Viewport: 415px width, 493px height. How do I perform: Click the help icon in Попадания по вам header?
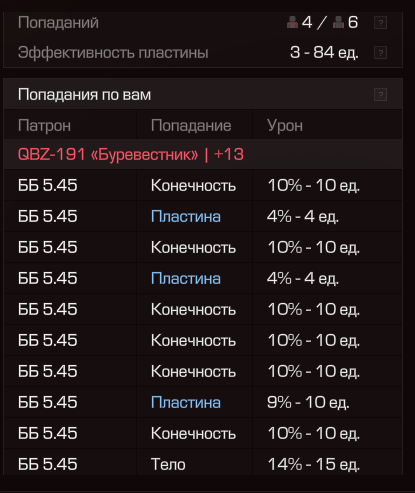(x=380, y=95)
